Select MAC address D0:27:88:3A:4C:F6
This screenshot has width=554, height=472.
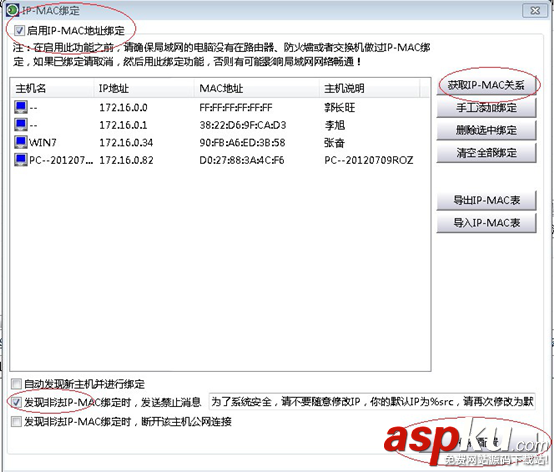(242, 160)
